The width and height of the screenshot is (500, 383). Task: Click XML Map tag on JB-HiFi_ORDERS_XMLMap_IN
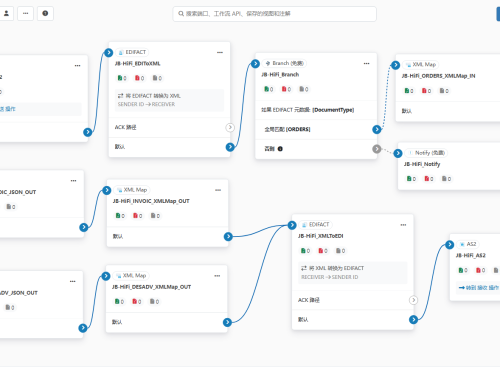tap(421, 65)
